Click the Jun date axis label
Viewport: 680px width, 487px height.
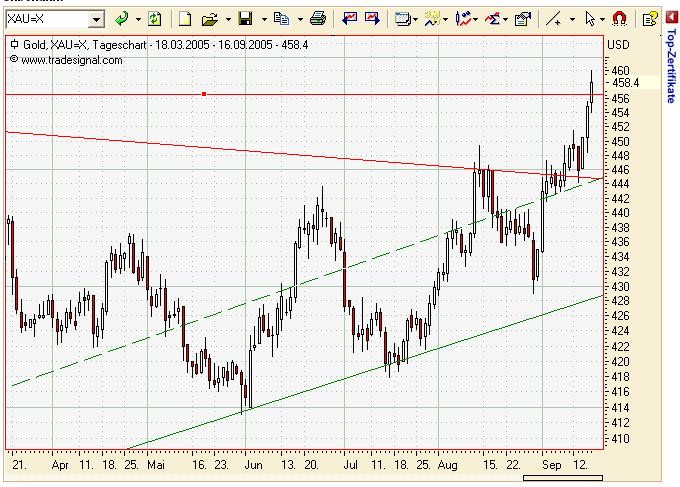click(x=254, y=465)
